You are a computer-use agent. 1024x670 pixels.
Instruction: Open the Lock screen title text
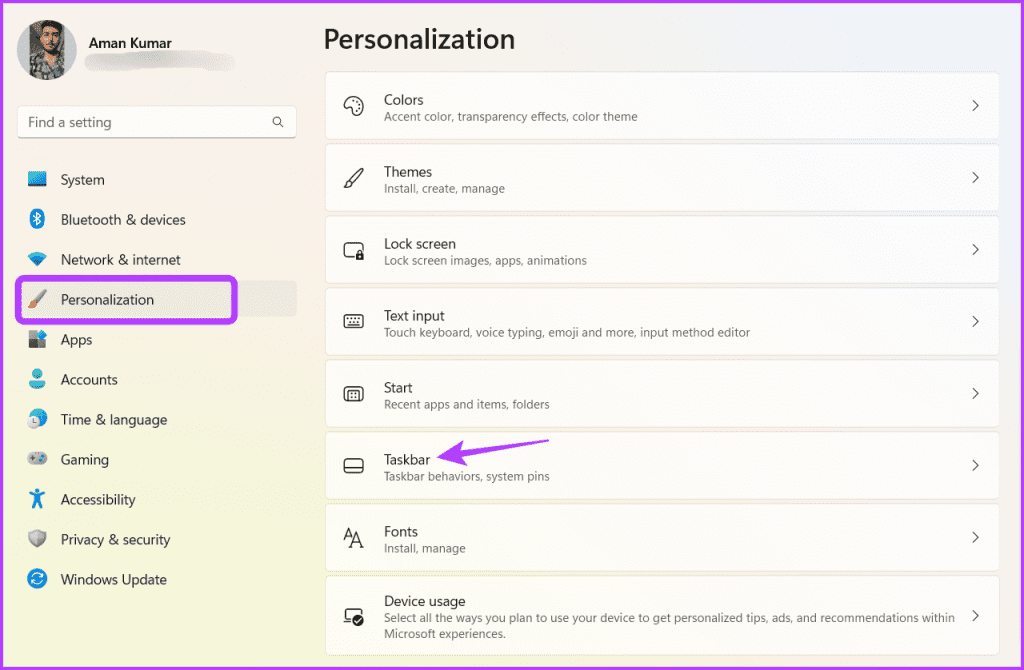point(419,244)
